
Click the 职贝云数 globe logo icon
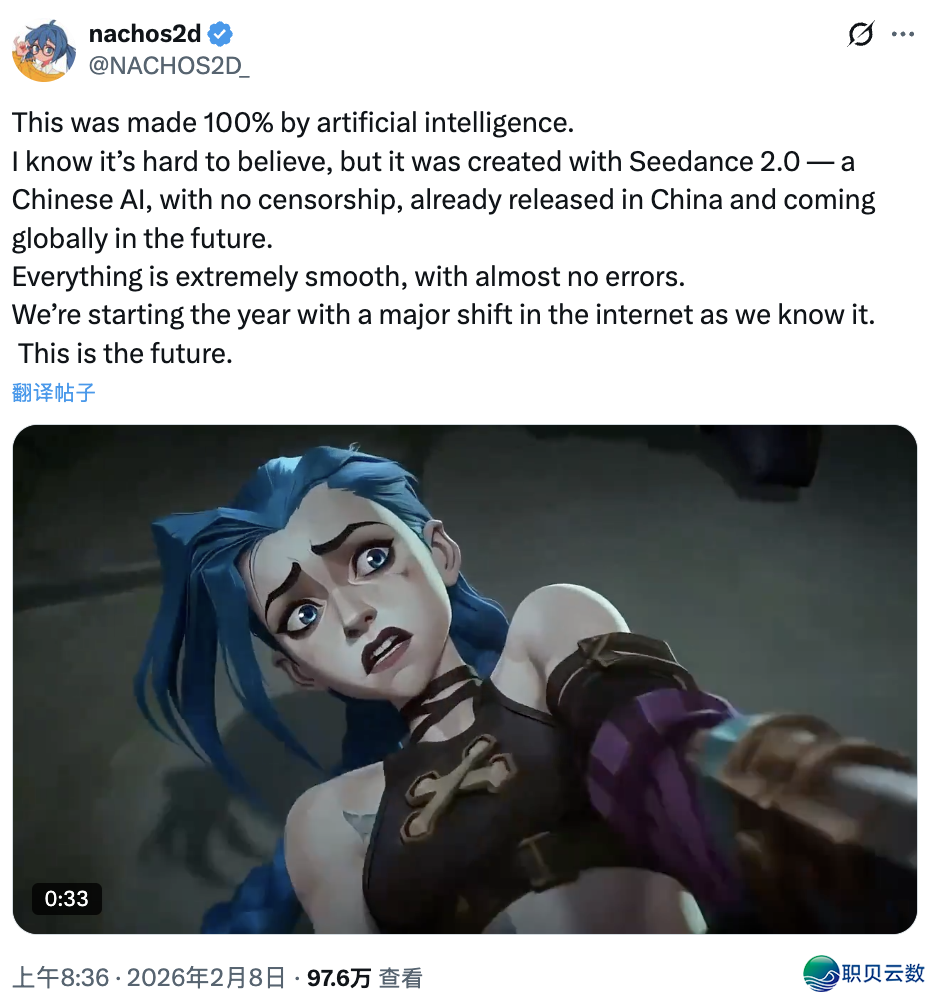point(821,973)
